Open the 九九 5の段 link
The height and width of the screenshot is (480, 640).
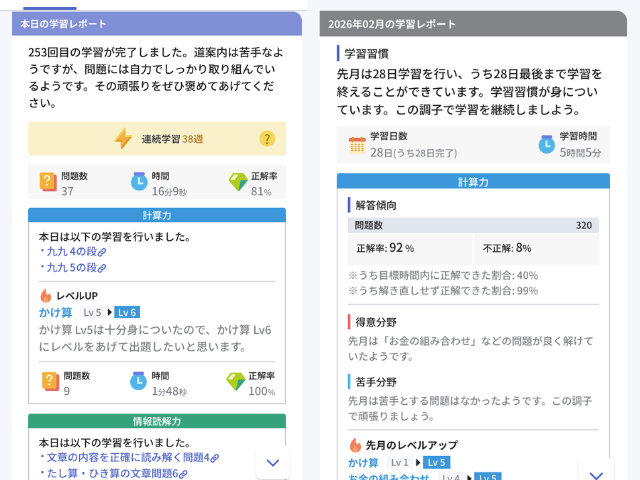tap(72, 267)
